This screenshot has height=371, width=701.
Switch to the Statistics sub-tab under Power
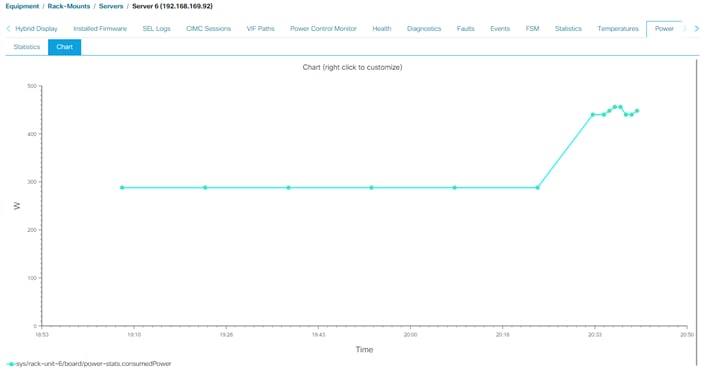pyautogui.click(x=27, y=47)
